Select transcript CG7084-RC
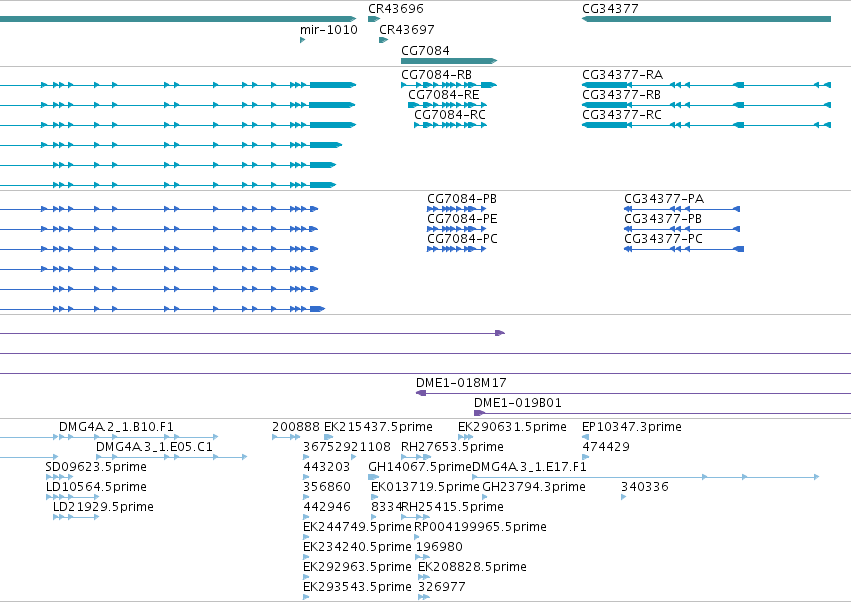Screen dimensions: 851x602 pyautogui.click(x=450, y=115)
